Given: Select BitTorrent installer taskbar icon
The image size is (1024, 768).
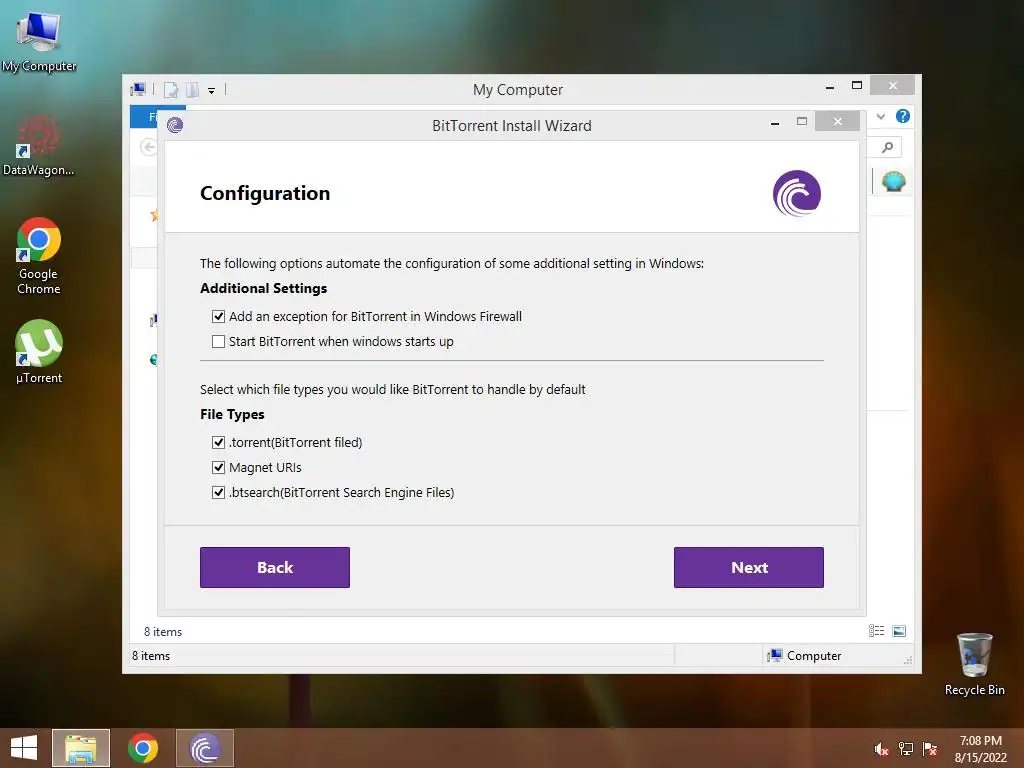Looking at the screenshot, I should tap(204, 748).
